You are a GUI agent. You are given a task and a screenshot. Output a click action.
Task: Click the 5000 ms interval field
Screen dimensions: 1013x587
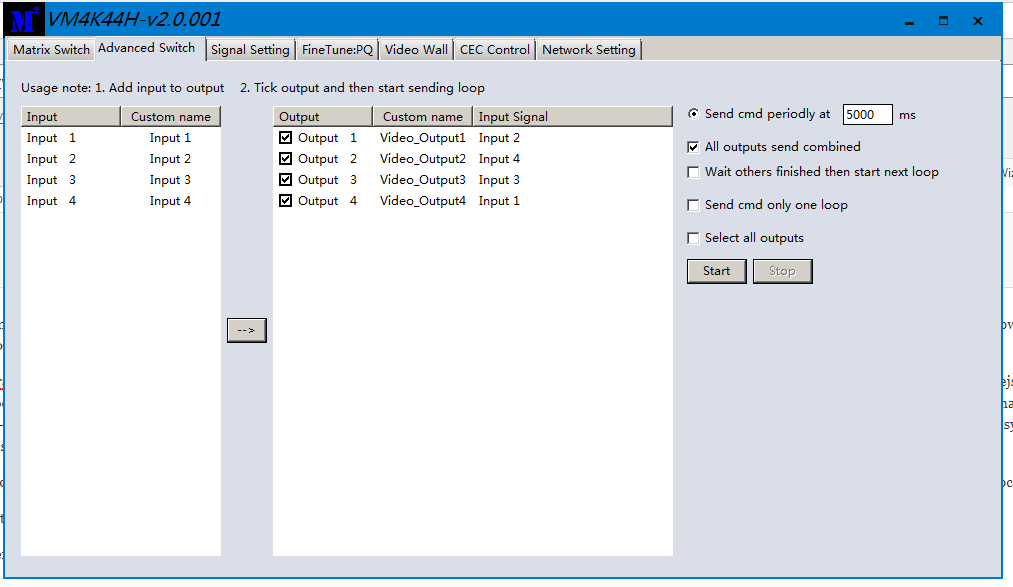click(x=866, y=115)
